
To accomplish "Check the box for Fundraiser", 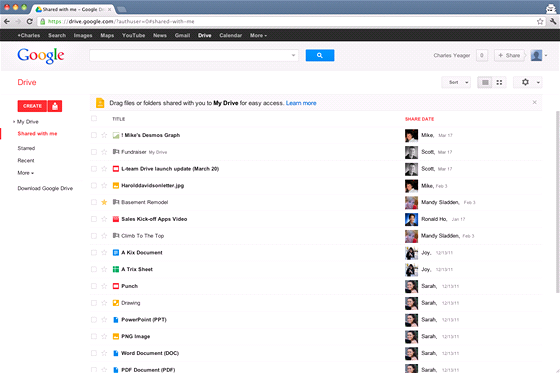I will 94,152.
